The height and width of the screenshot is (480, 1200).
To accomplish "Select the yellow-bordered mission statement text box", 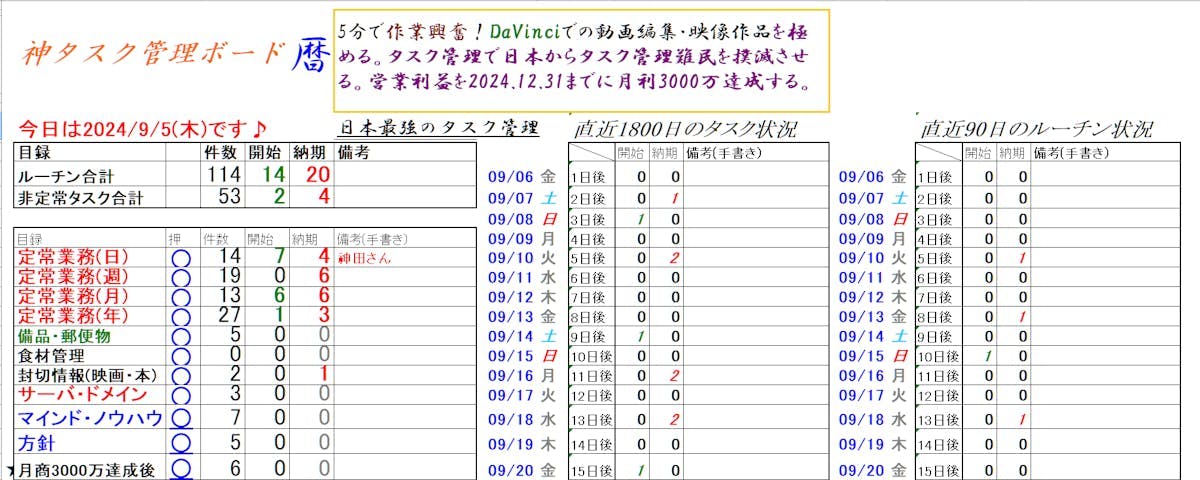I will click(581, 60).
